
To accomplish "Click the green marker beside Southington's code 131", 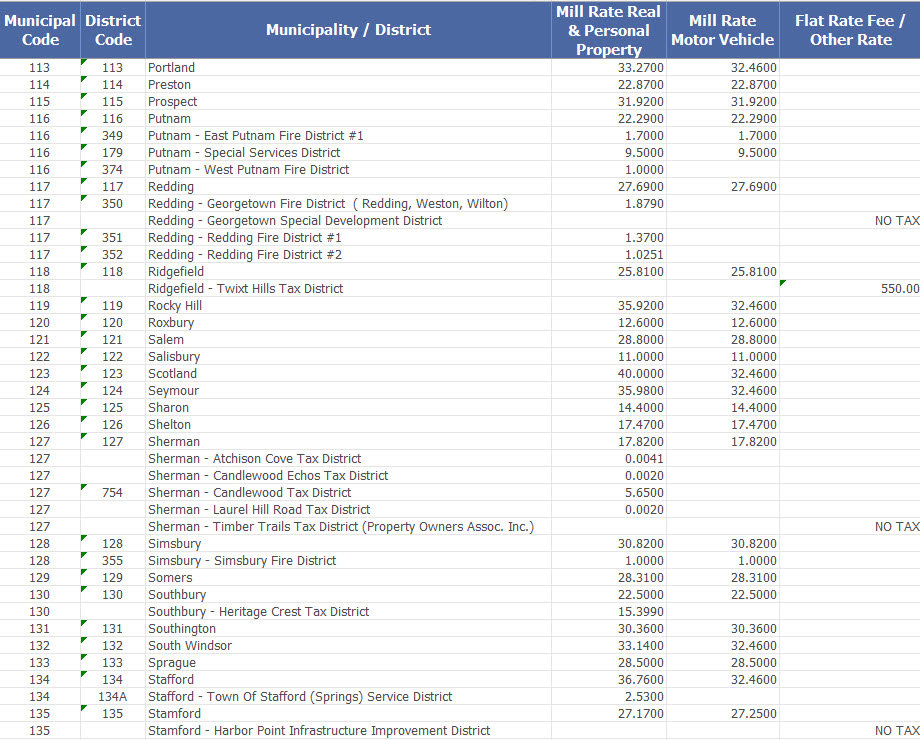I will click(83, 624).
